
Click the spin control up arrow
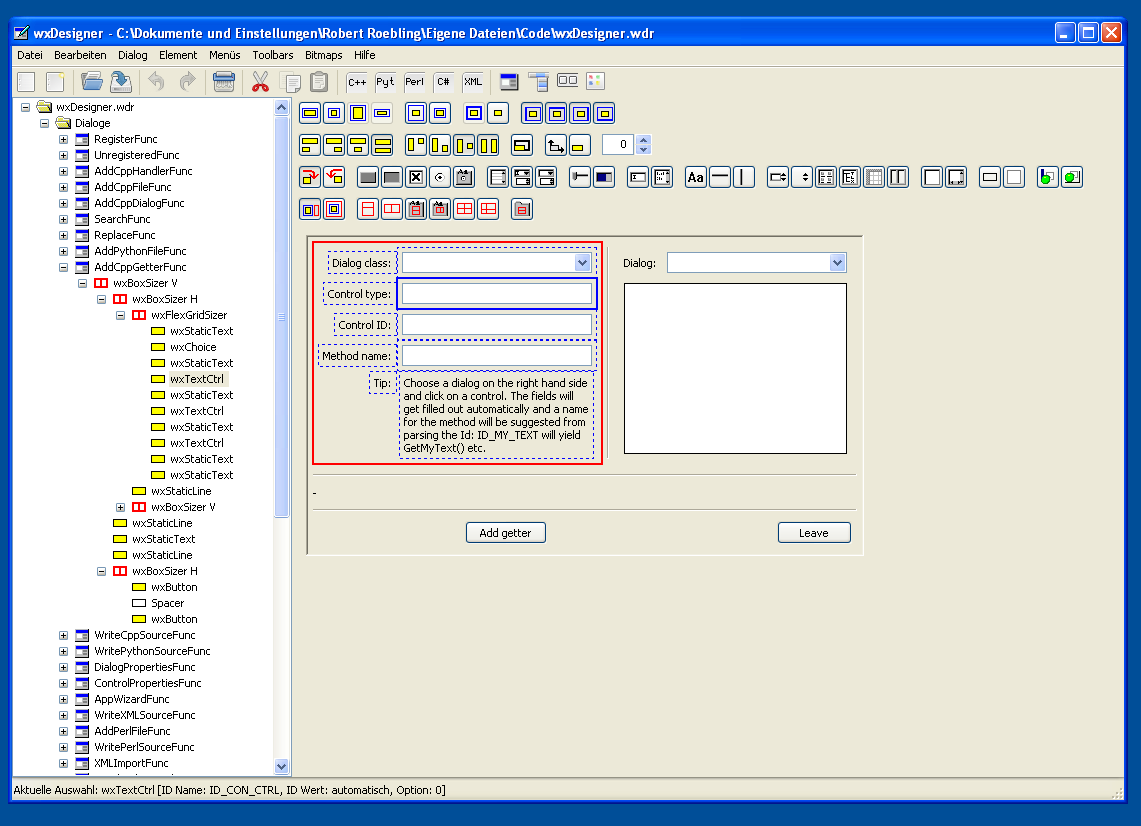tap(643, 140)
